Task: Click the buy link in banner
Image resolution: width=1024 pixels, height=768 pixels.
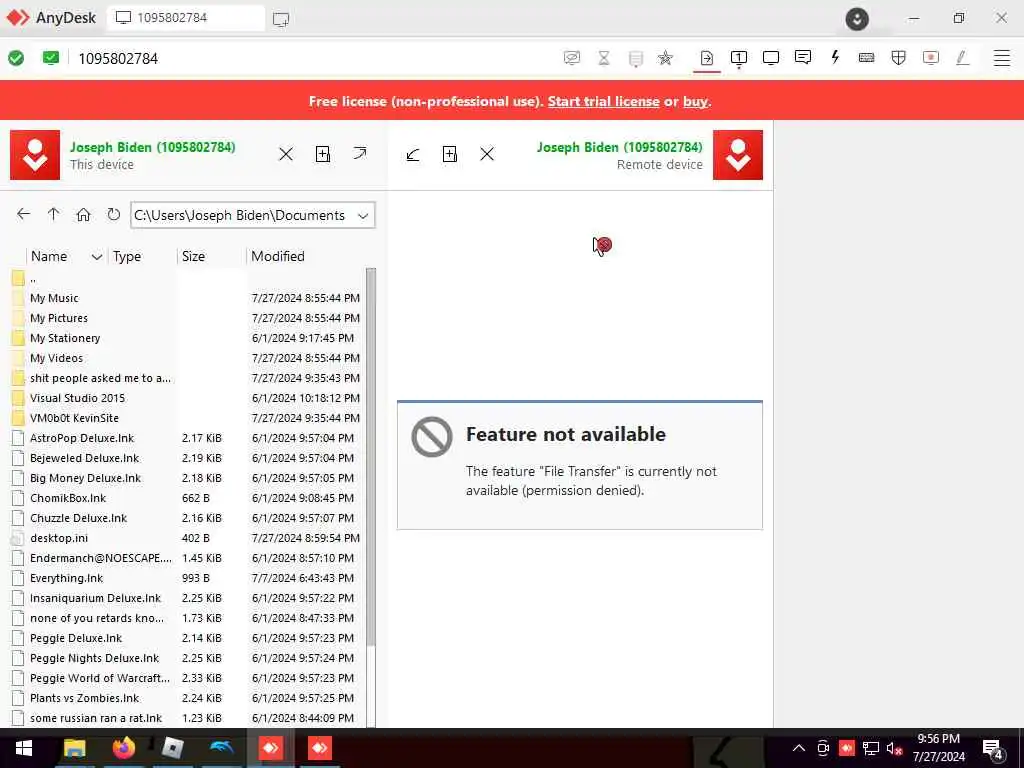Action: point(696,101)
